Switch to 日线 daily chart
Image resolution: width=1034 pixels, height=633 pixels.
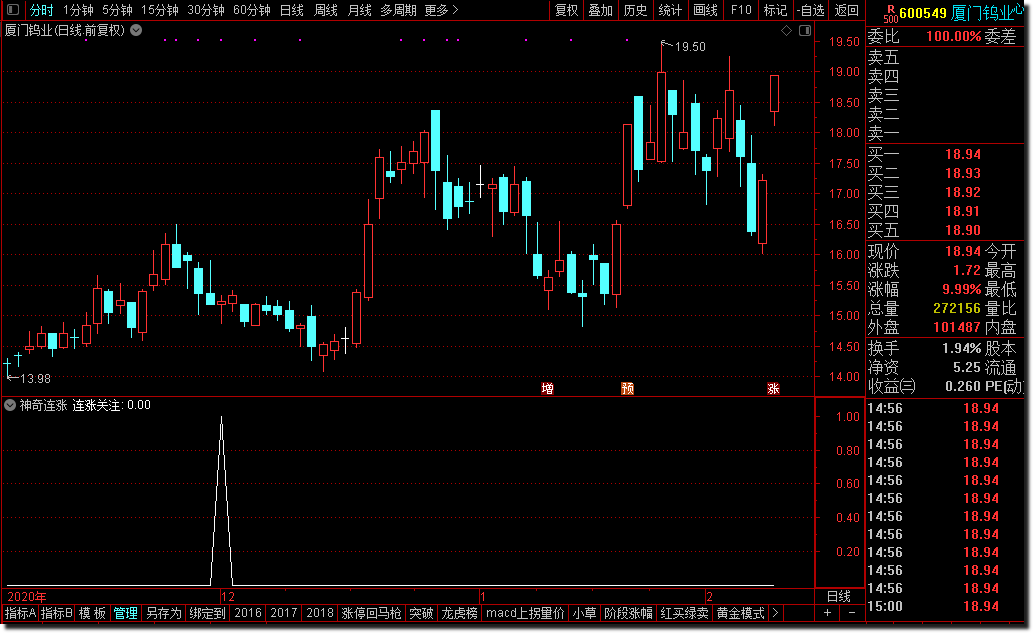[x=291, y=10]
